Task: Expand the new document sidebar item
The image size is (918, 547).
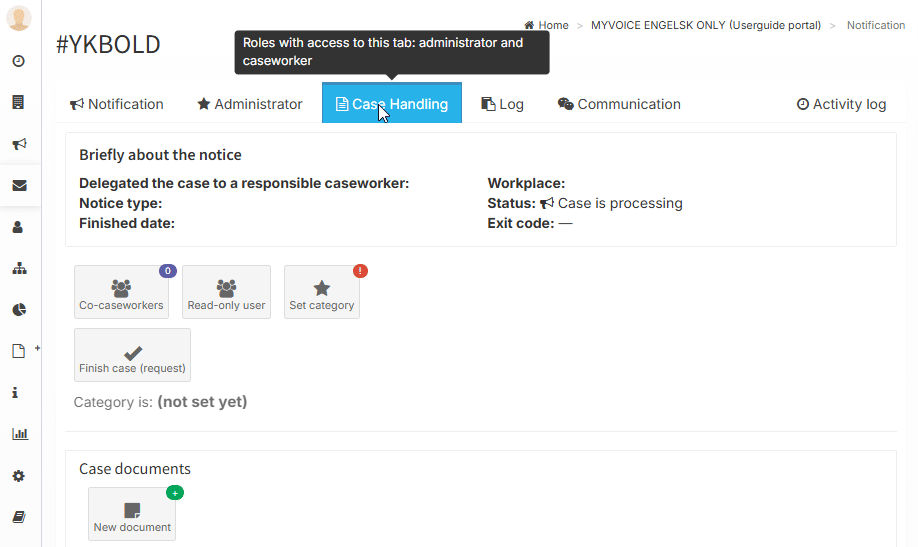Action: (19, 351)
